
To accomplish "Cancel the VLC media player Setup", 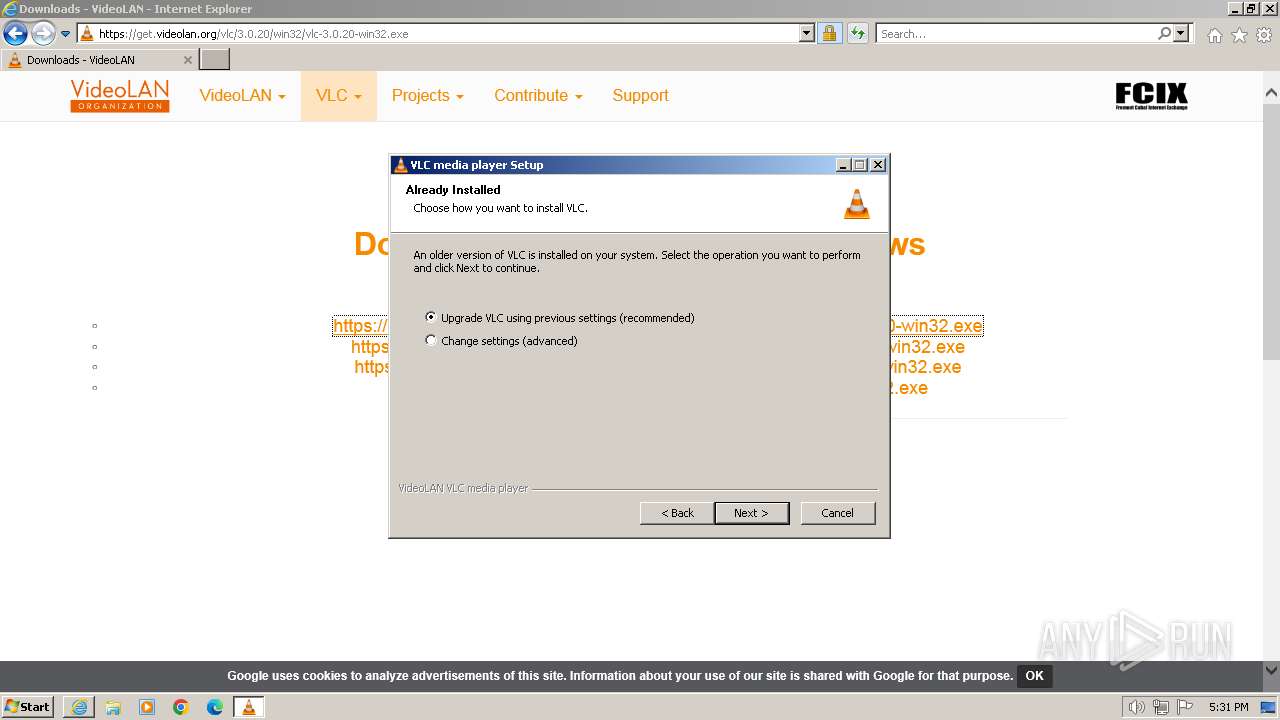I will pos(838,513).
